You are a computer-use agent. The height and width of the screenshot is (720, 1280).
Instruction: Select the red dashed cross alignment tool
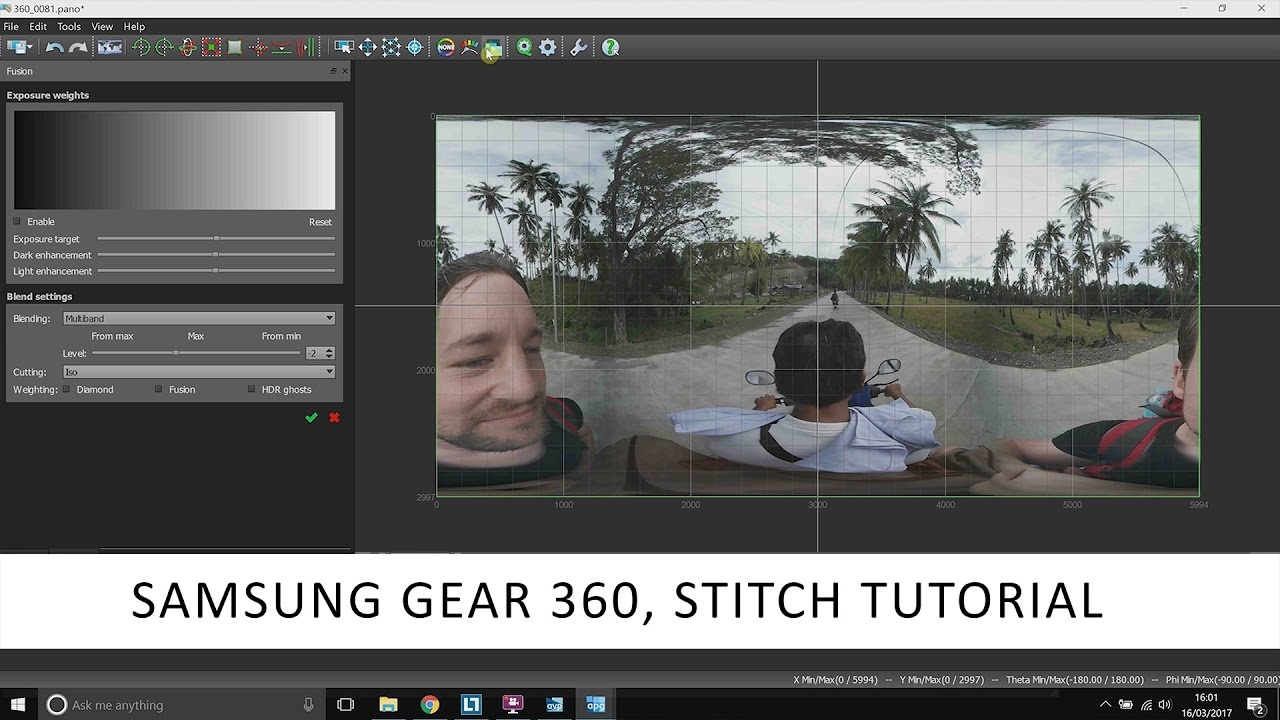click(x=258, y=47)
